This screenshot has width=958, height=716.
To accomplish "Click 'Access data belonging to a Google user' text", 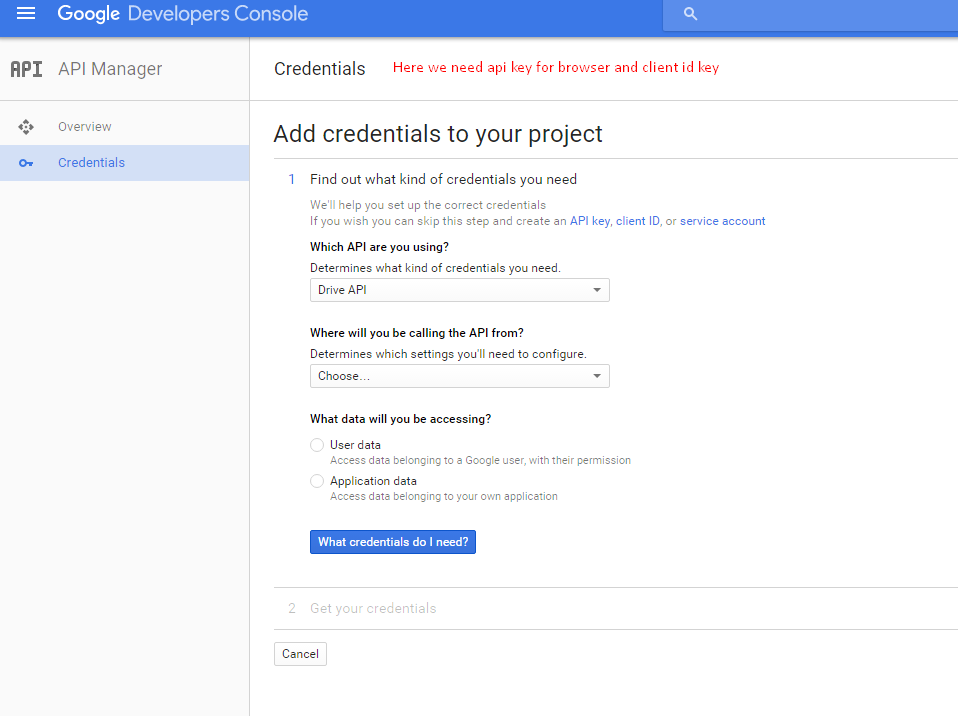I will pyautogui.click(x=480, y=461).
